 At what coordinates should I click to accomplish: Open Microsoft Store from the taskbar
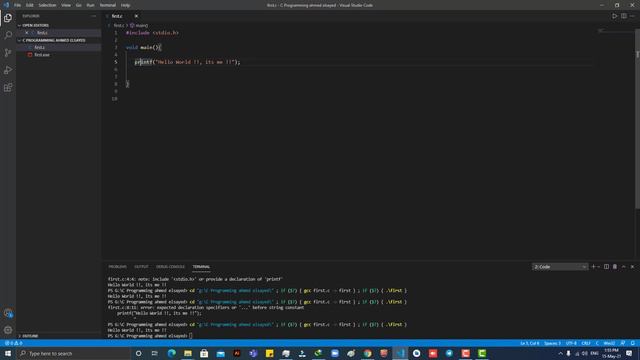pyautogui.click(x=204, y=353)
